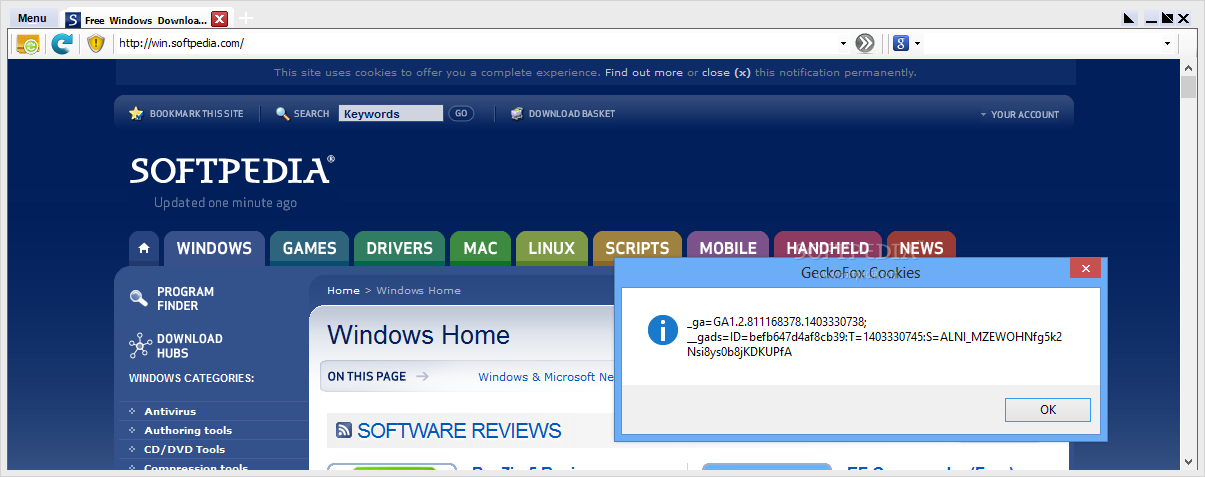Image resolution: width=1205 pixels, height=477 pixels.
Task: Select the Linux category tab
Action: coord(551,248)
